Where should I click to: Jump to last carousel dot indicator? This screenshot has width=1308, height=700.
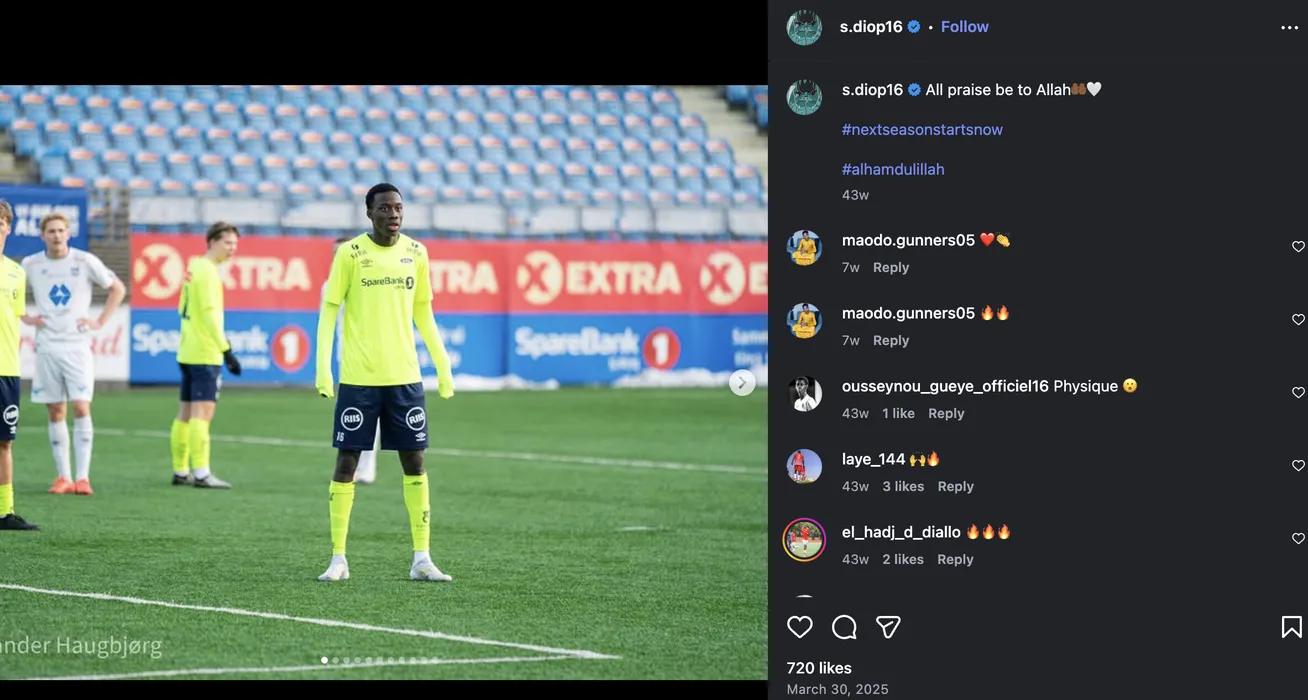(x=434, y=660)
